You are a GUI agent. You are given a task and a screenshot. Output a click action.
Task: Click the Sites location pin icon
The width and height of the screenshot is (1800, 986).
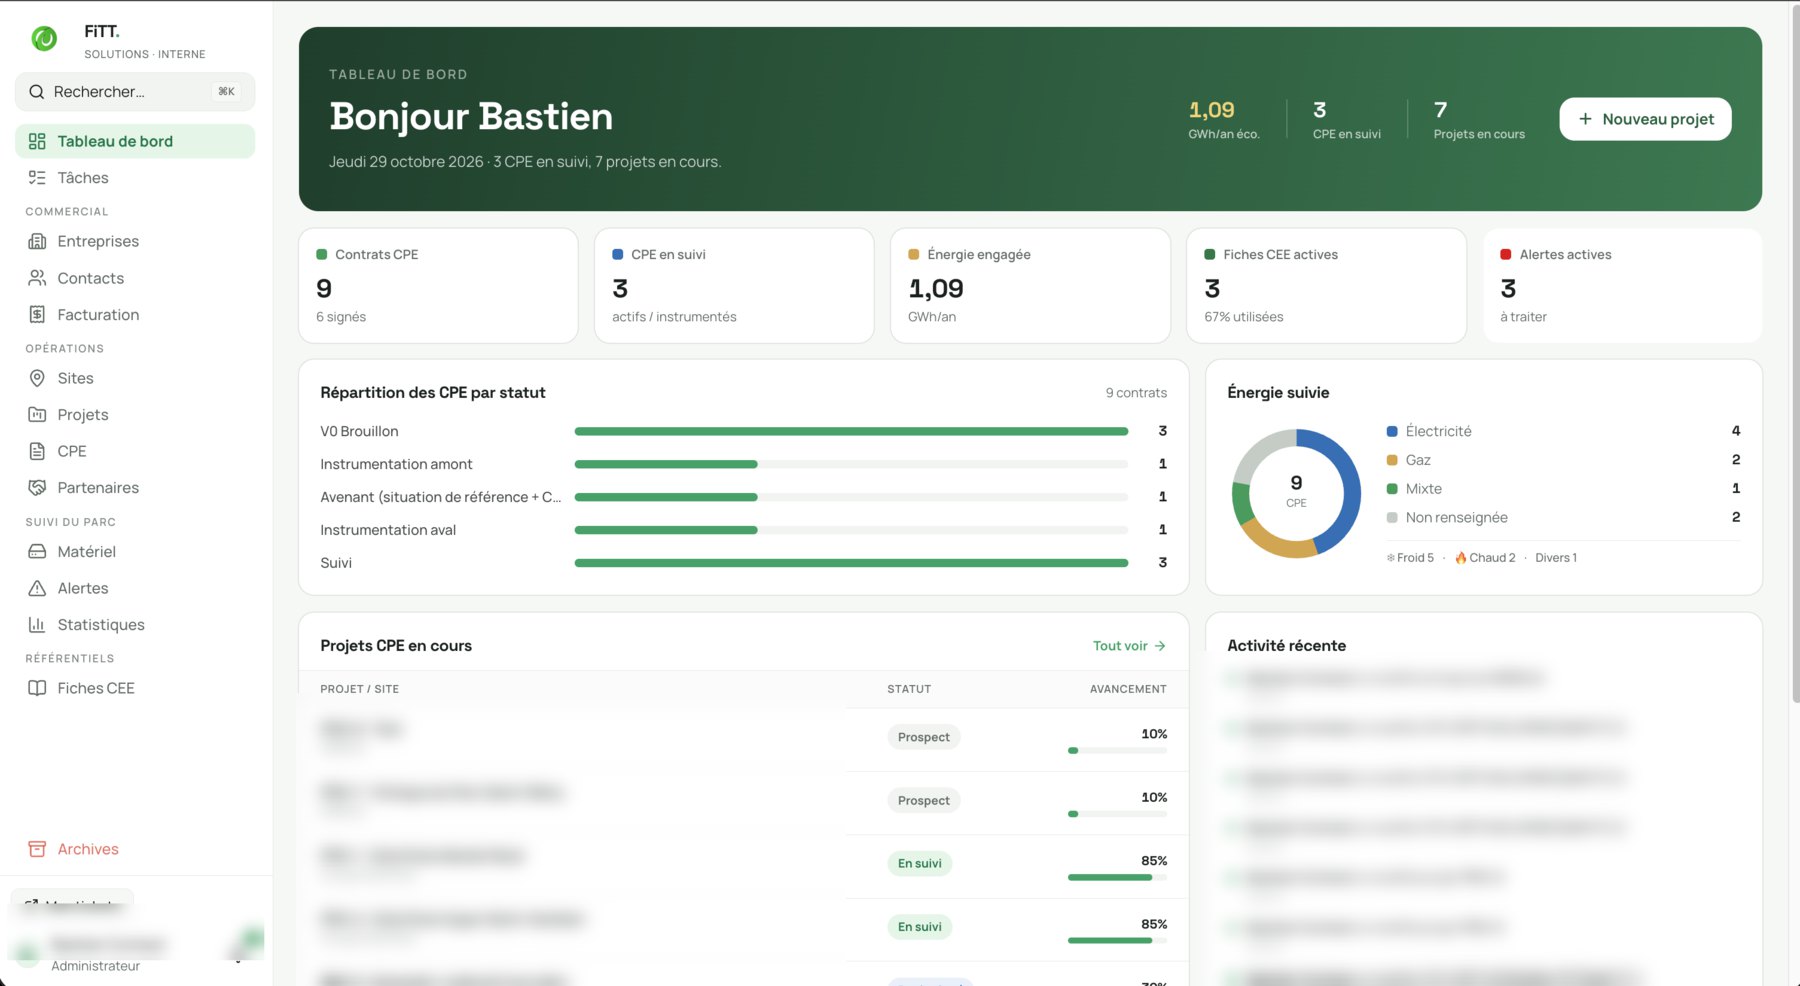coord(37,378)
